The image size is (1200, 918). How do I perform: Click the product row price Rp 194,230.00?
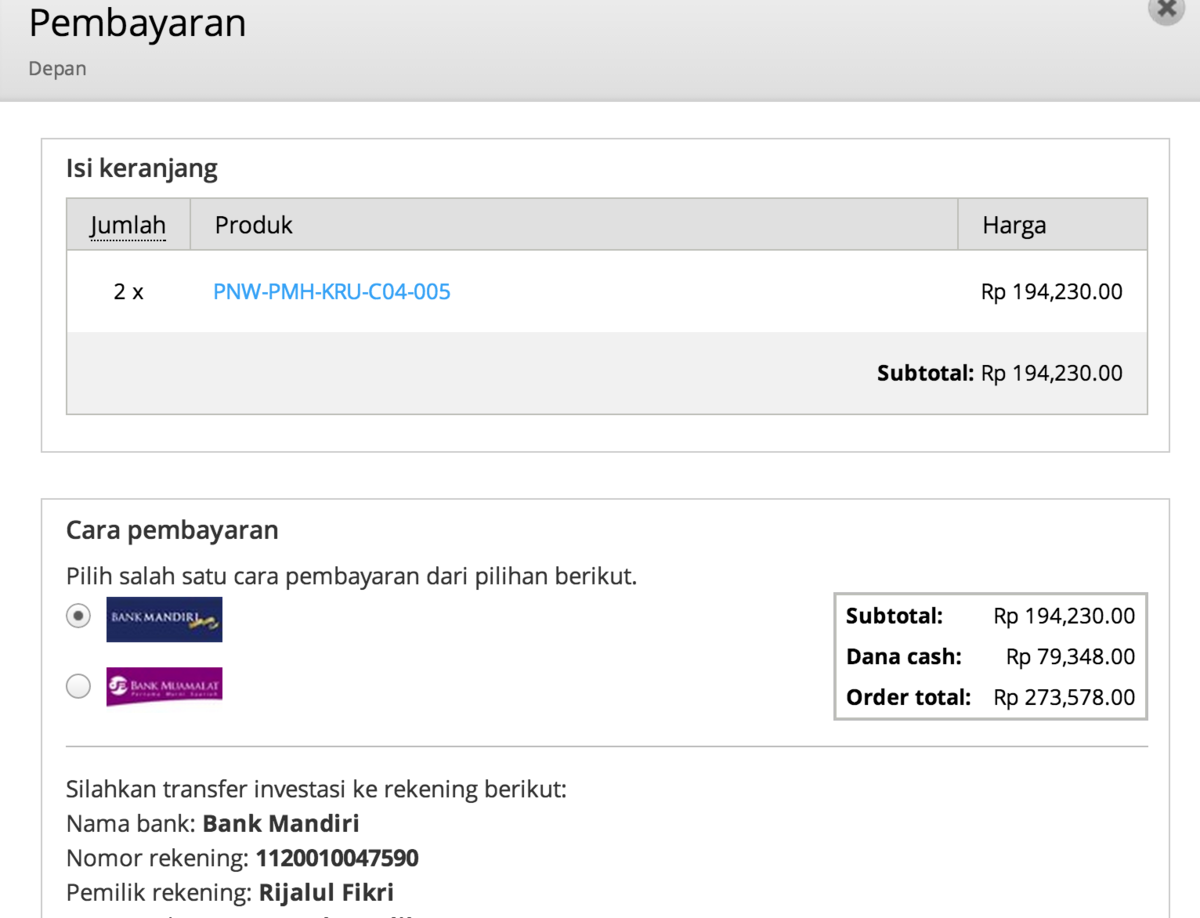tap(1051, 292)
